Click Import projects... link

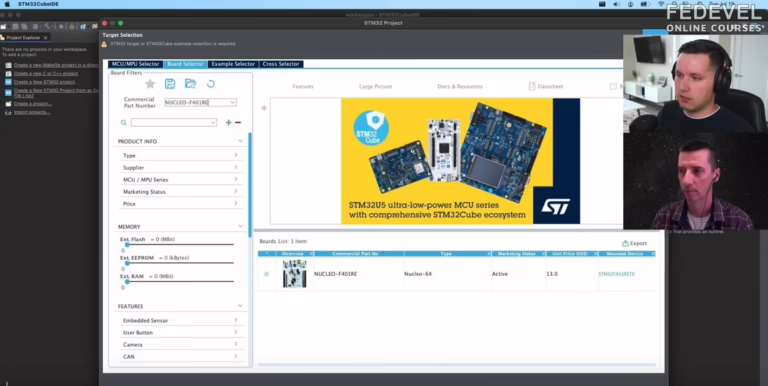(x=32, y=112)
